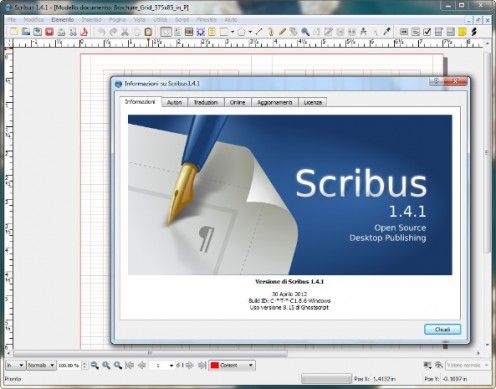Click the PDF Link Annotation tool
496x389 pixels.
tap(474, 32)
